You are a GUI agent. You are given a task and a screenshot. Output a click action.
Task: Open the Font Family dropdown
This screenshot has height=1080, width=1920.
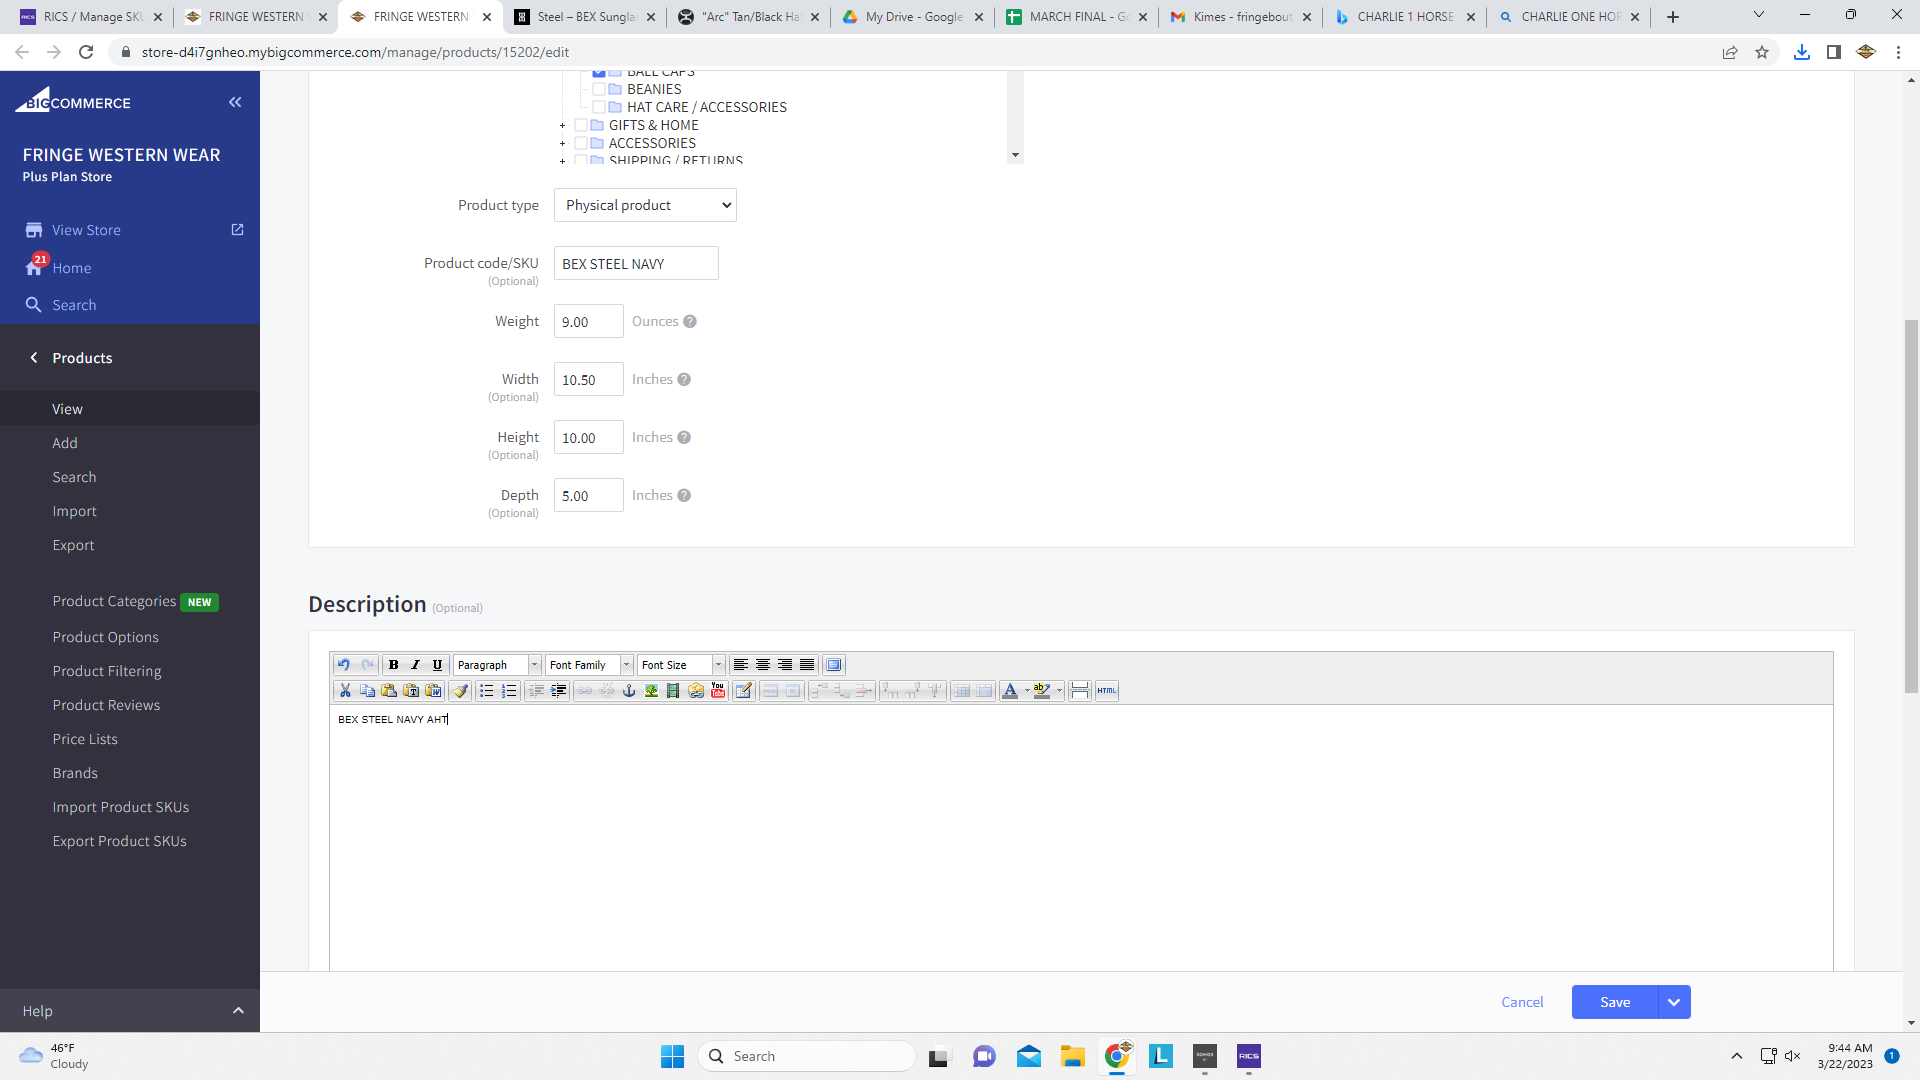point(589,665)
